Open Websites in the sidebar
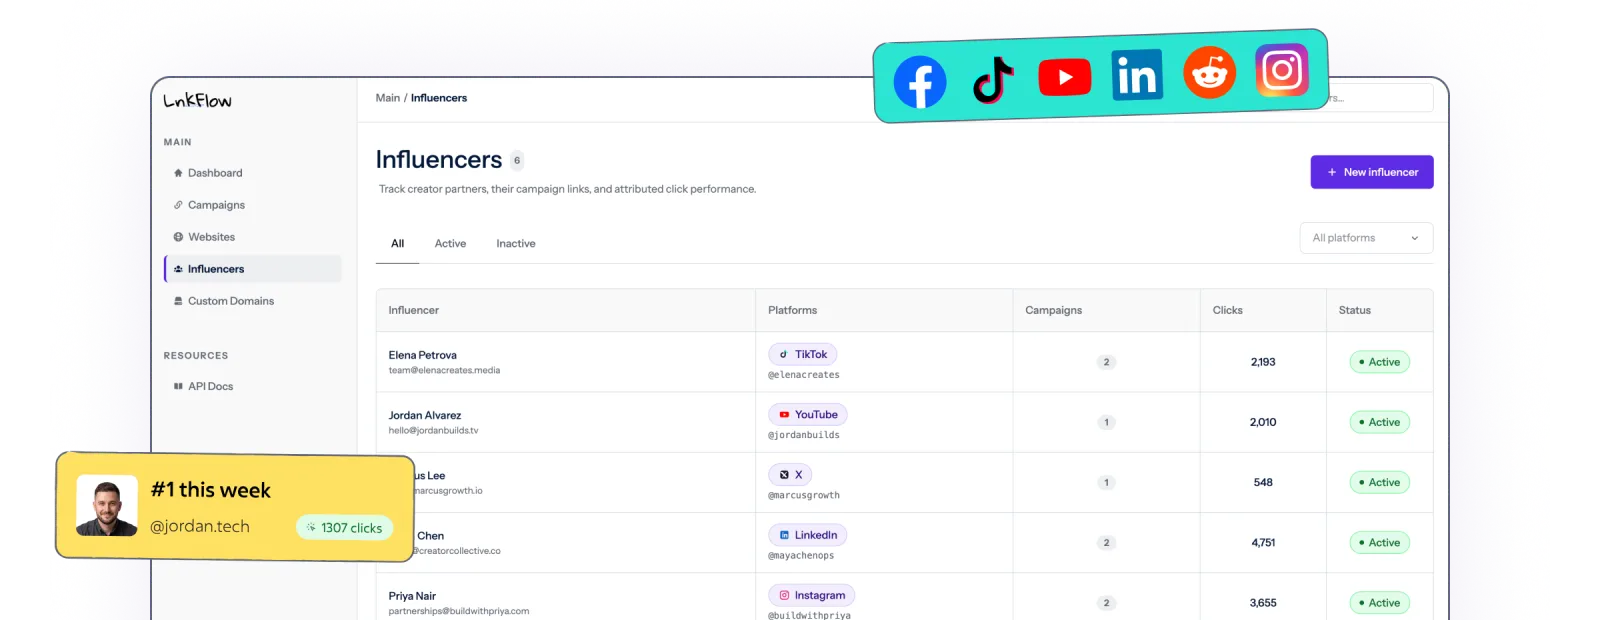This screenshot has height=620, width=1600. click(253, 237)
